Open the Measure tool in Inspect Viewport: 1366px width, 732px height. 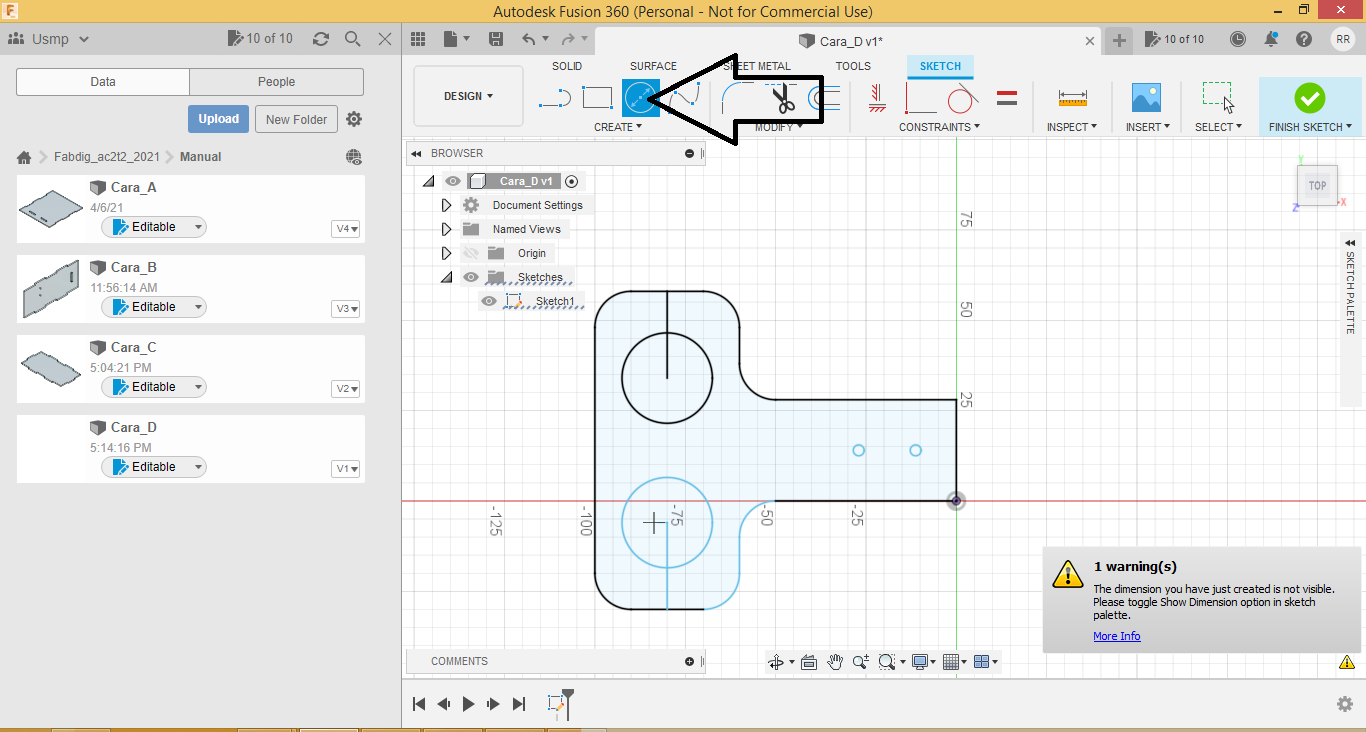(x=1072, y=98)
